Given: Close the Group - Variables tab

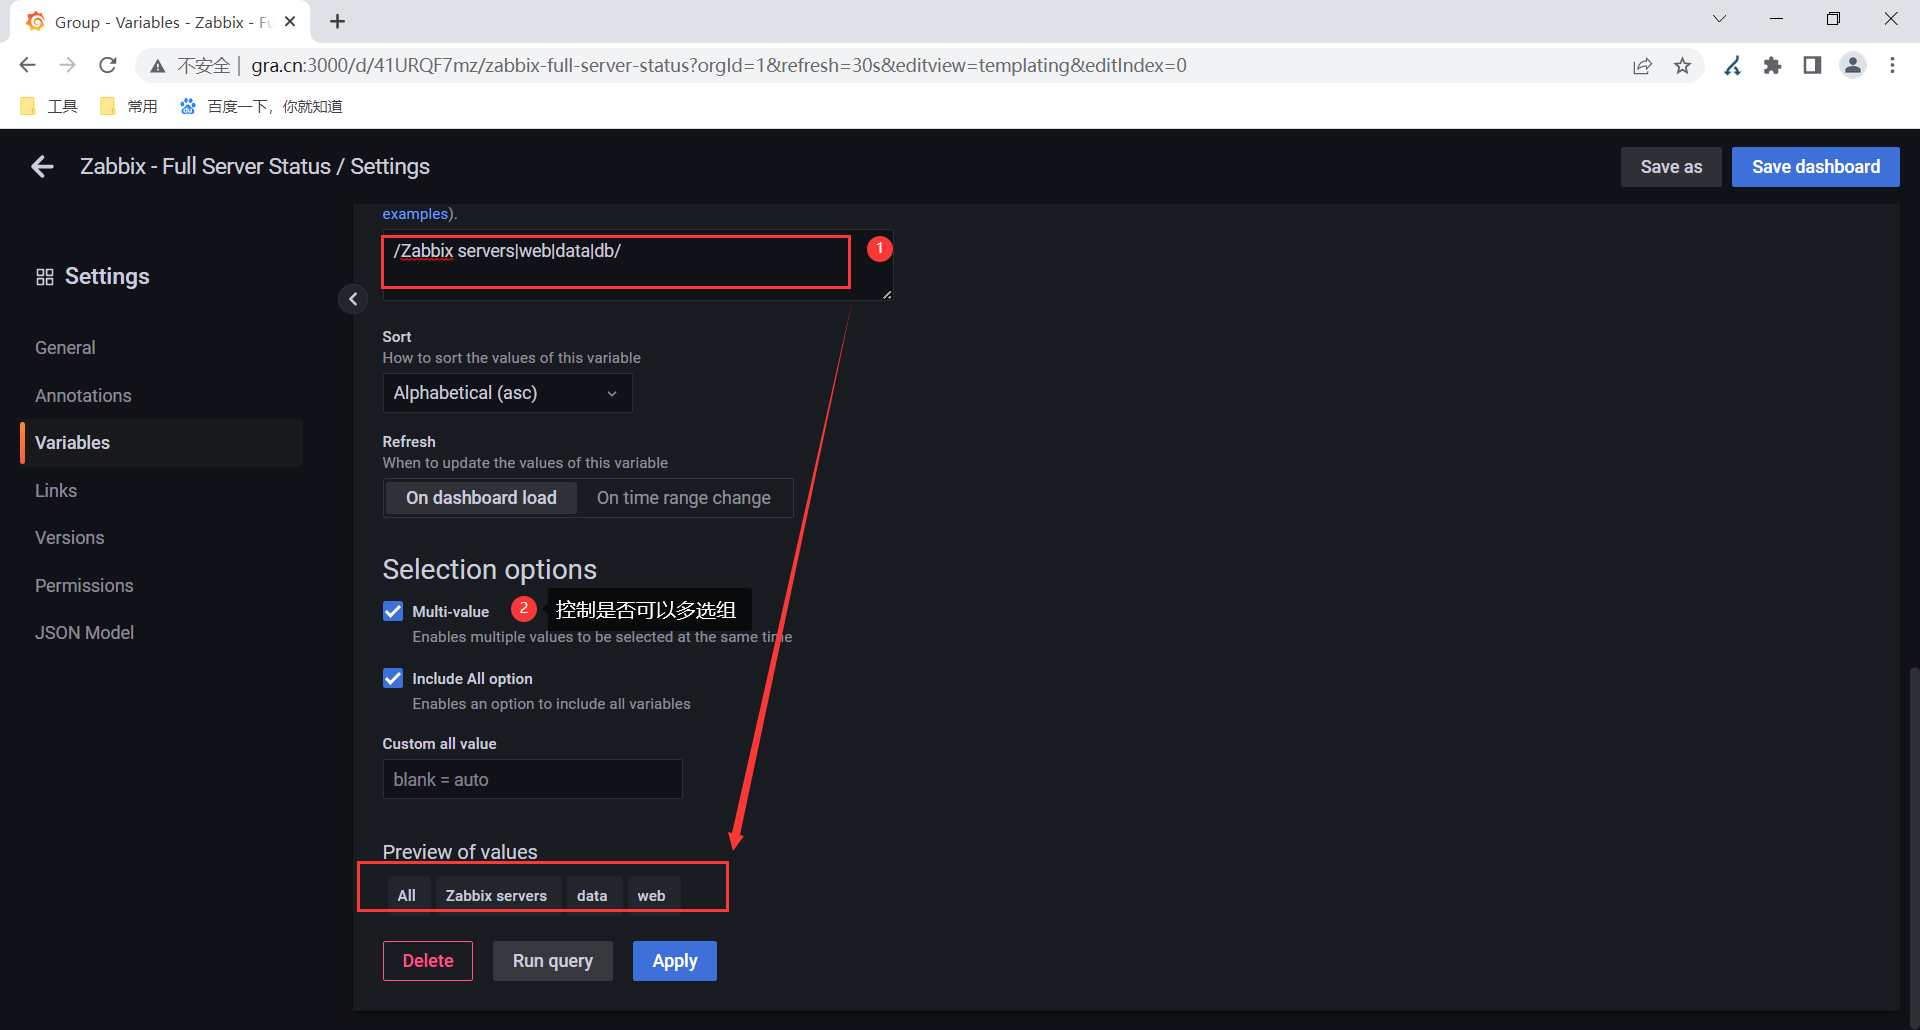Looking at the screenshot, I should click(290, 21).
